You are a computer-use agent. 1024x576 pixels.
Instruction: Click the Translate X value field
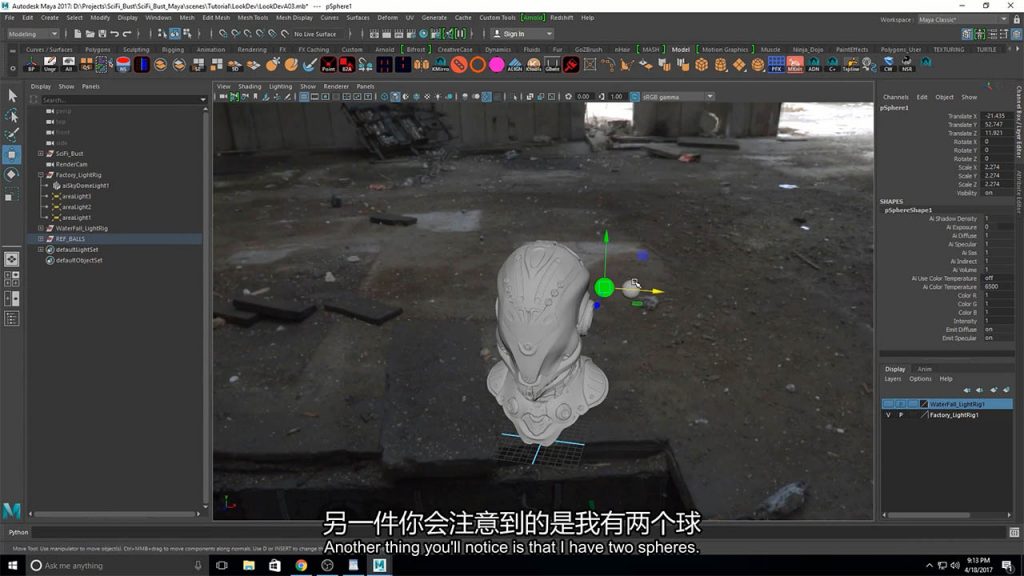(x=998, y=116)
